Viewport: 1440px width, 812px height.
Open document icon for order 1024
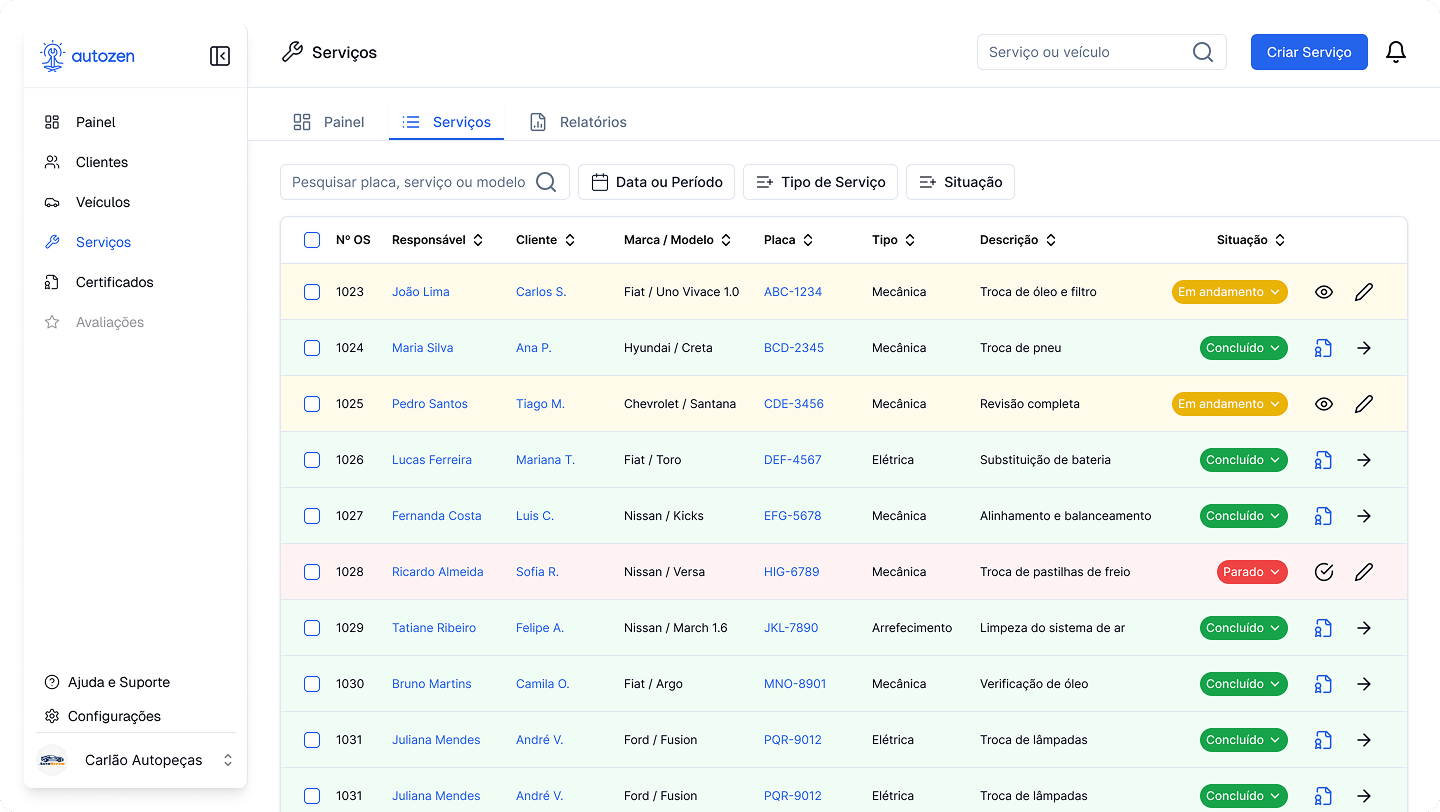(x=1324, y=348)
